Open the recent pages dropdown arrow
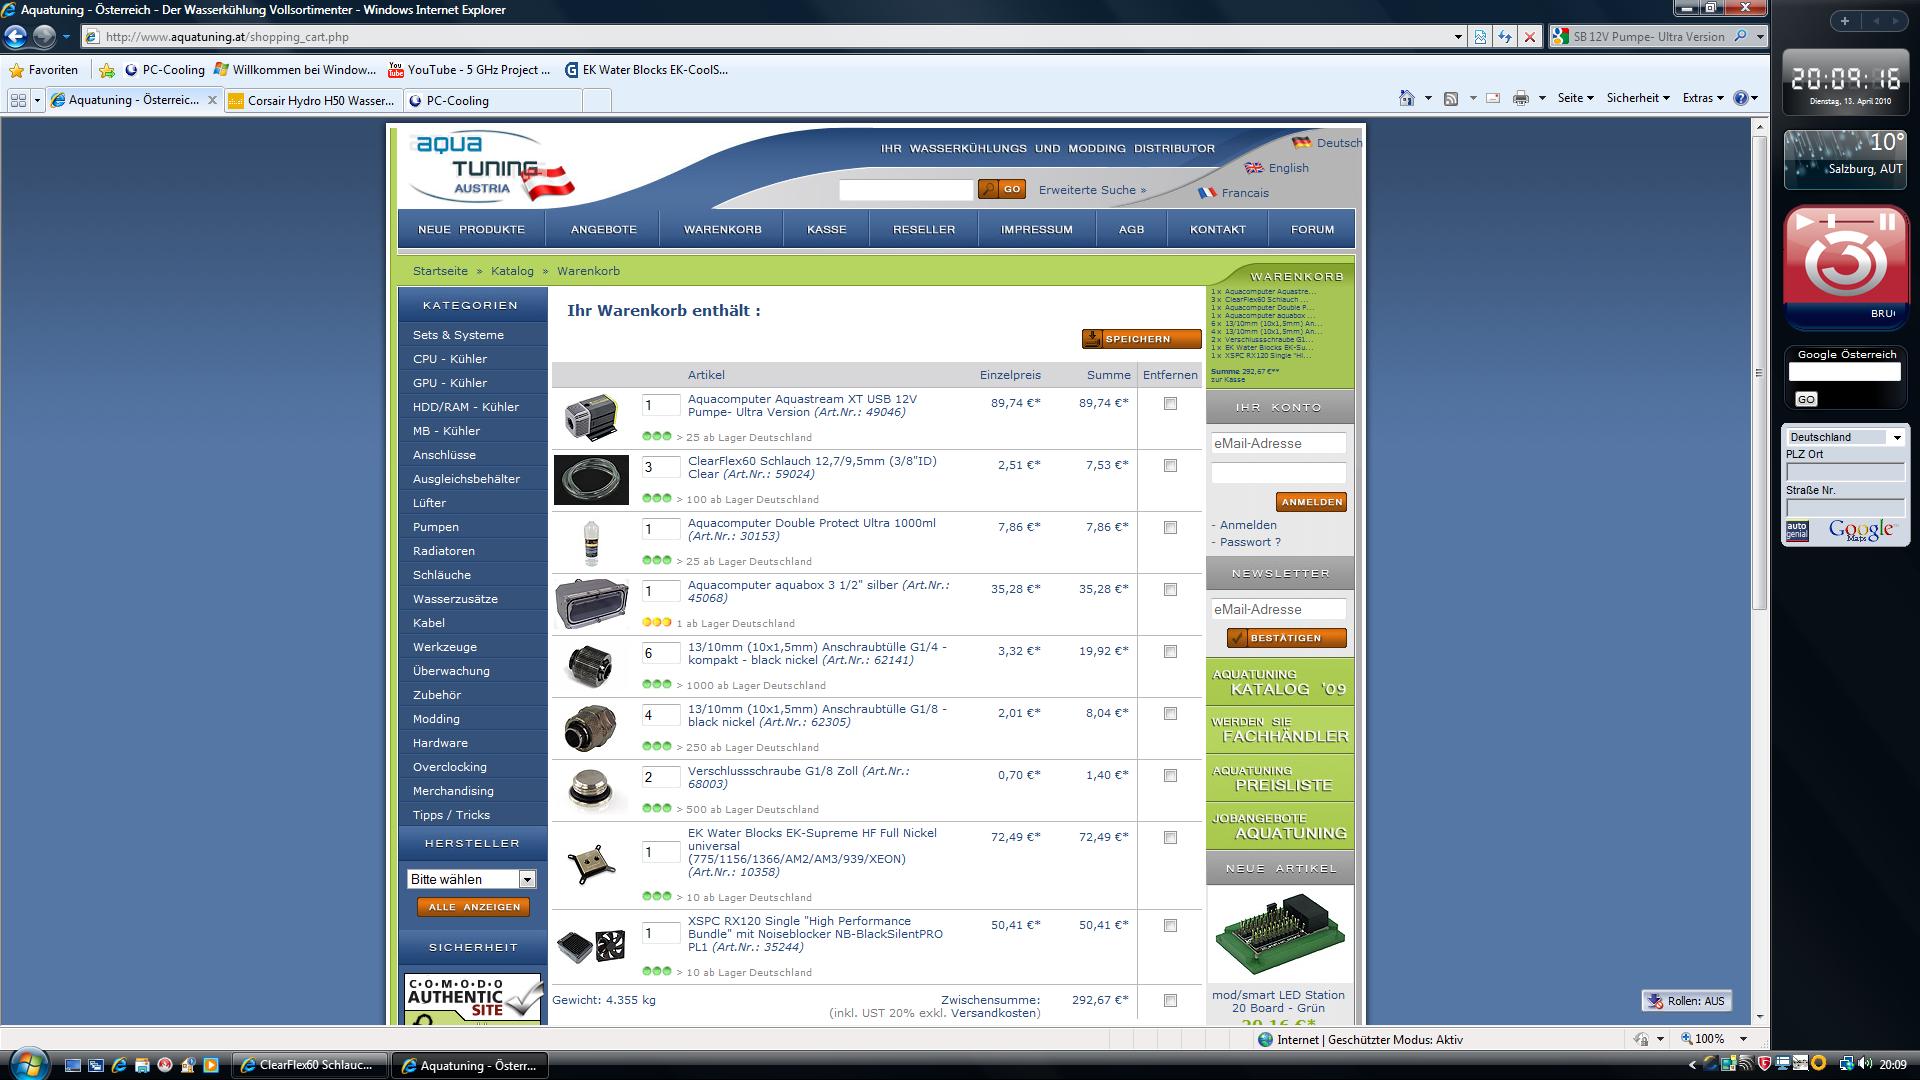Screen dimensions: 1920x1080 click(66, 37)
